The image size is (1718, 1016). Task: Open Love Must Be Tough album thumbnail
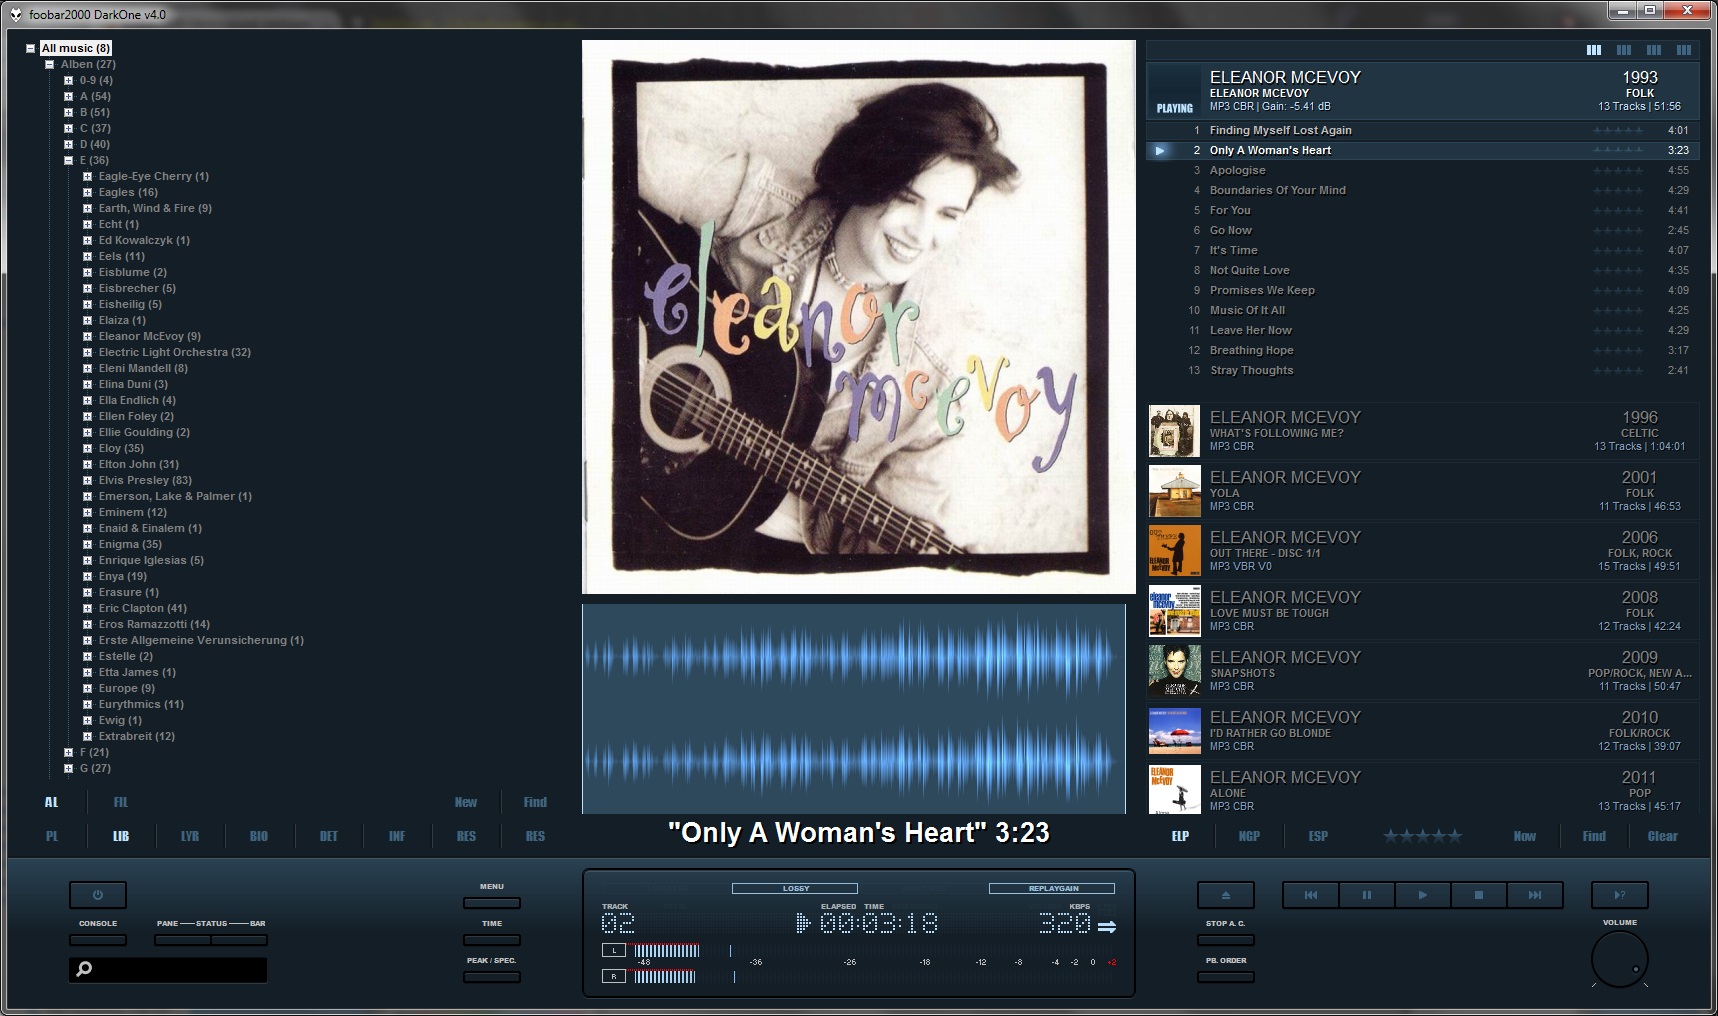[1174, 611]
